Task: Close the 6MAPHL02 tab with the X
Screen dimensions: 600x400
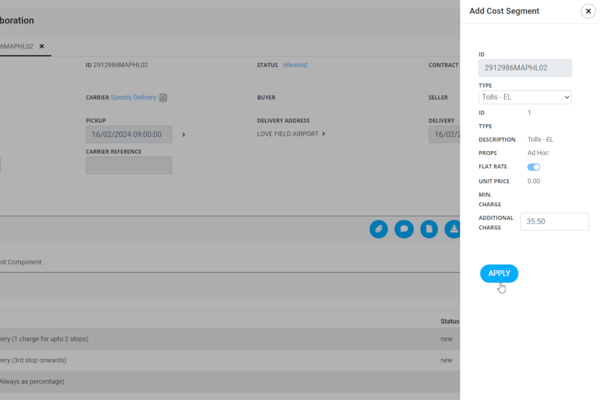Action: [42, 46]
